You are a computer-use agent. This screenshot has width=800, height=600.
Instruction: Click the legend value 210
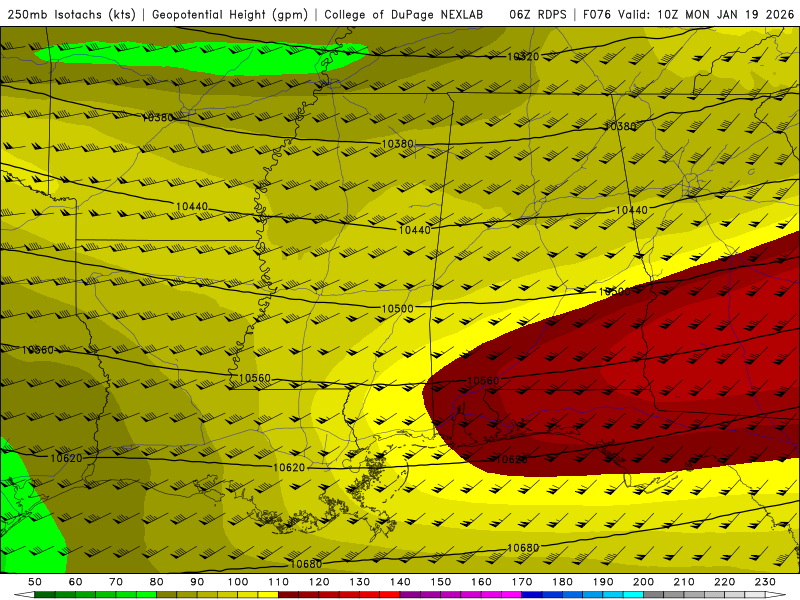pos(684,582)
